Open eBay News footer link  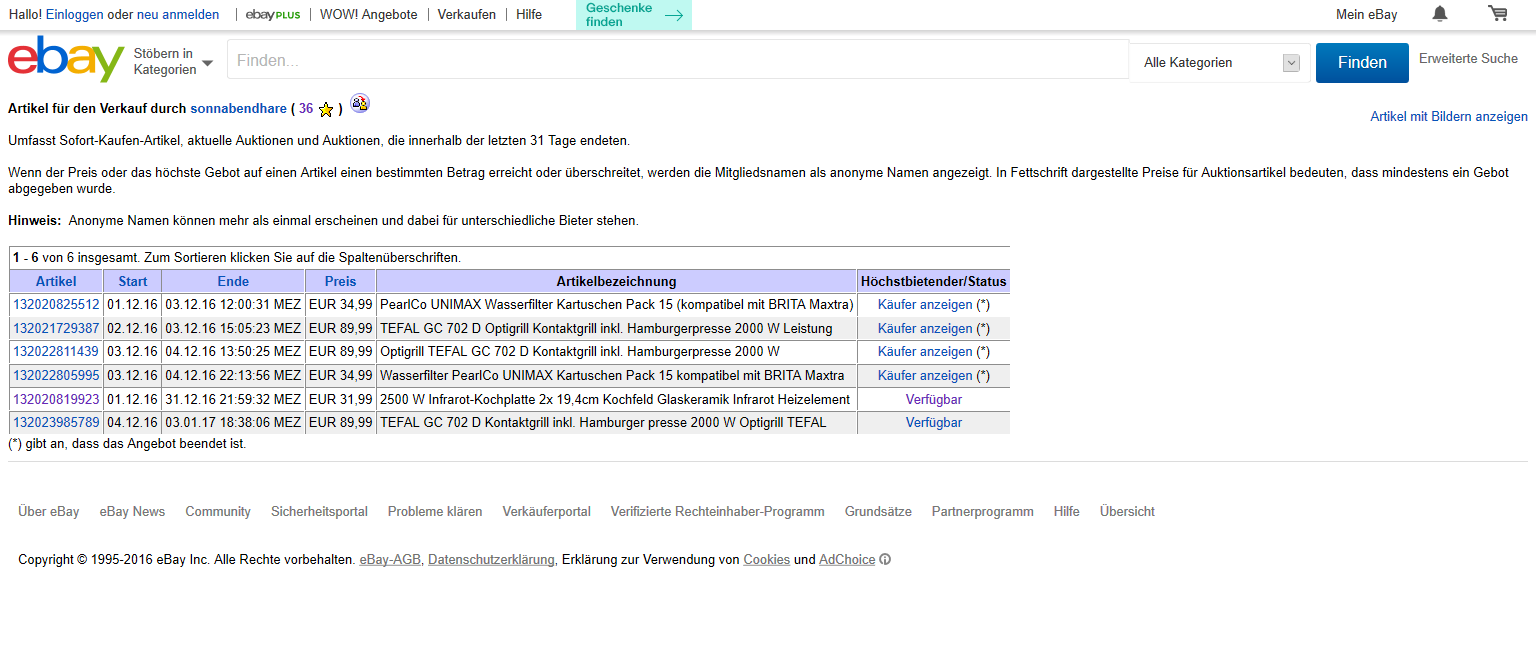coord(132,511)
